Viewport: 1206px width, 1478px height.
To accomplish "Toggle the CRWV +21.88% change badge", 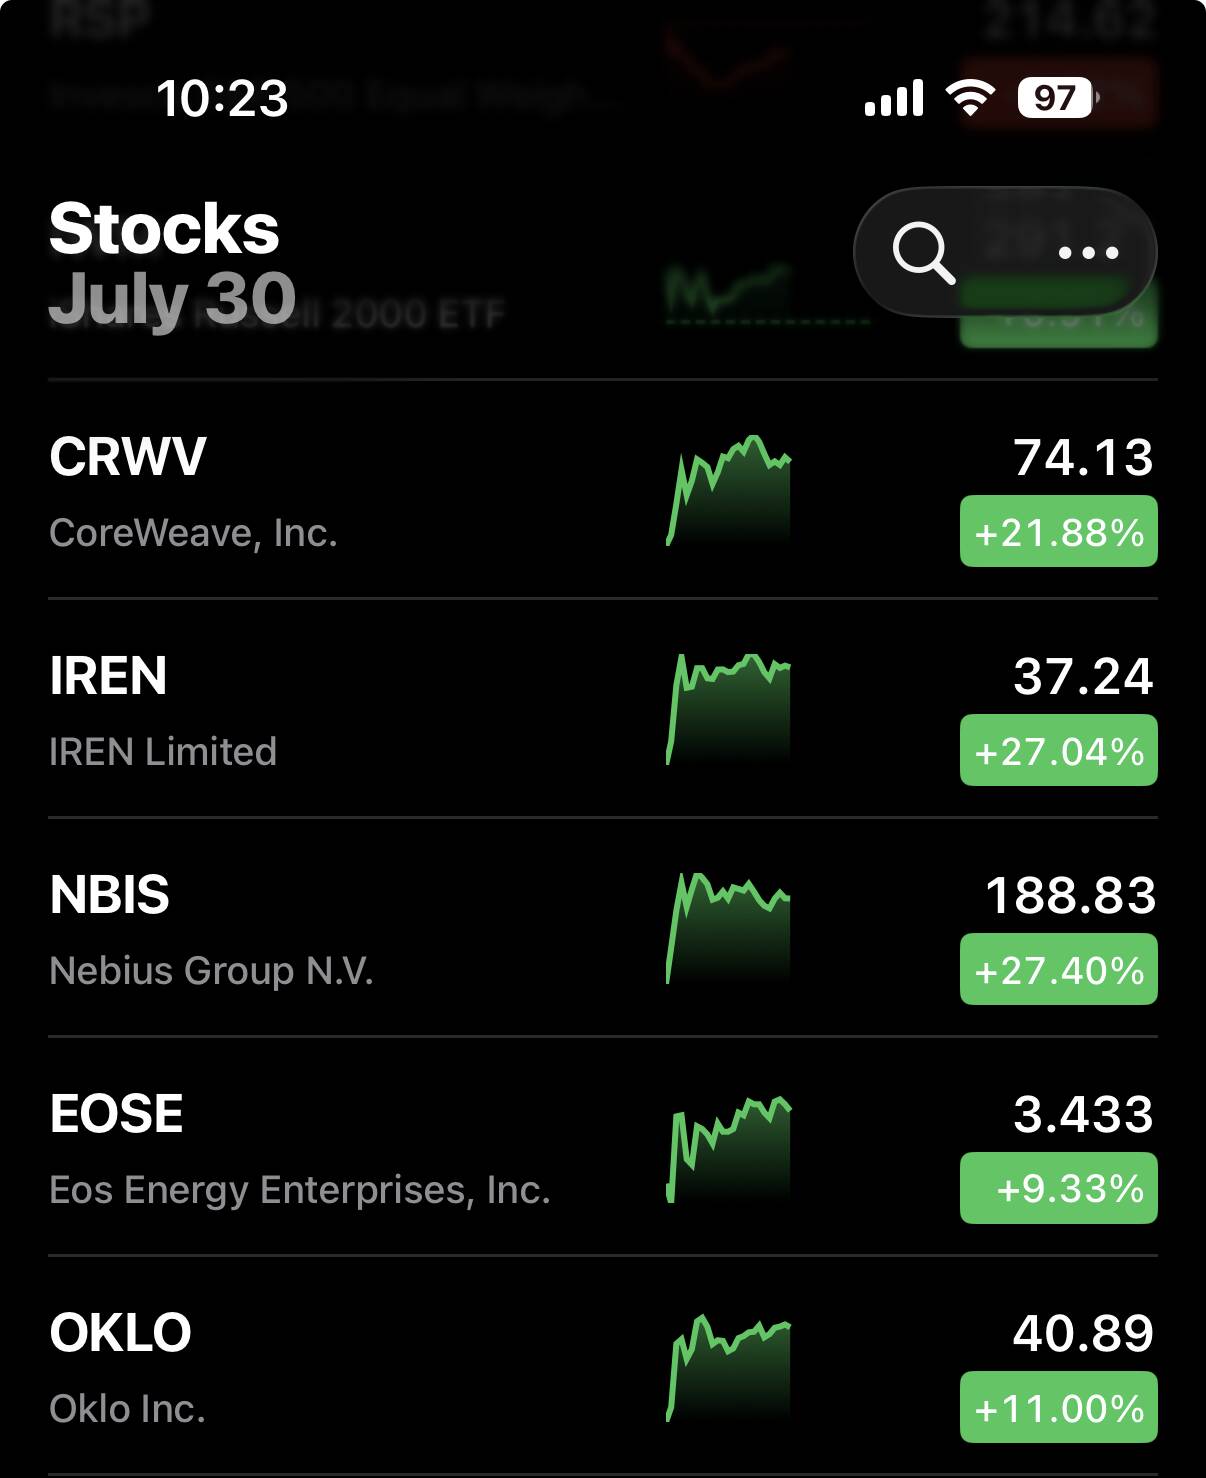I will 1058,531.
